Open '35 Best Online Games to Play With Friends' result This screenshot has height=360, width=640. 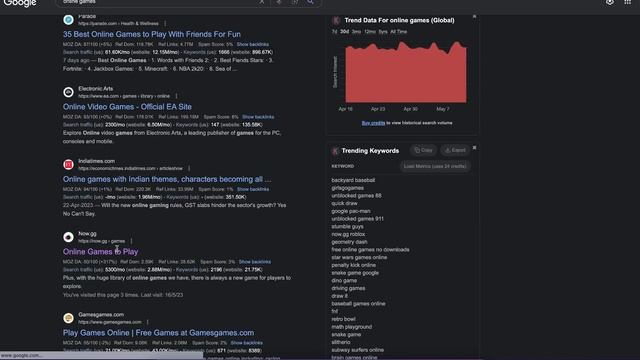[x=152, y=34]
